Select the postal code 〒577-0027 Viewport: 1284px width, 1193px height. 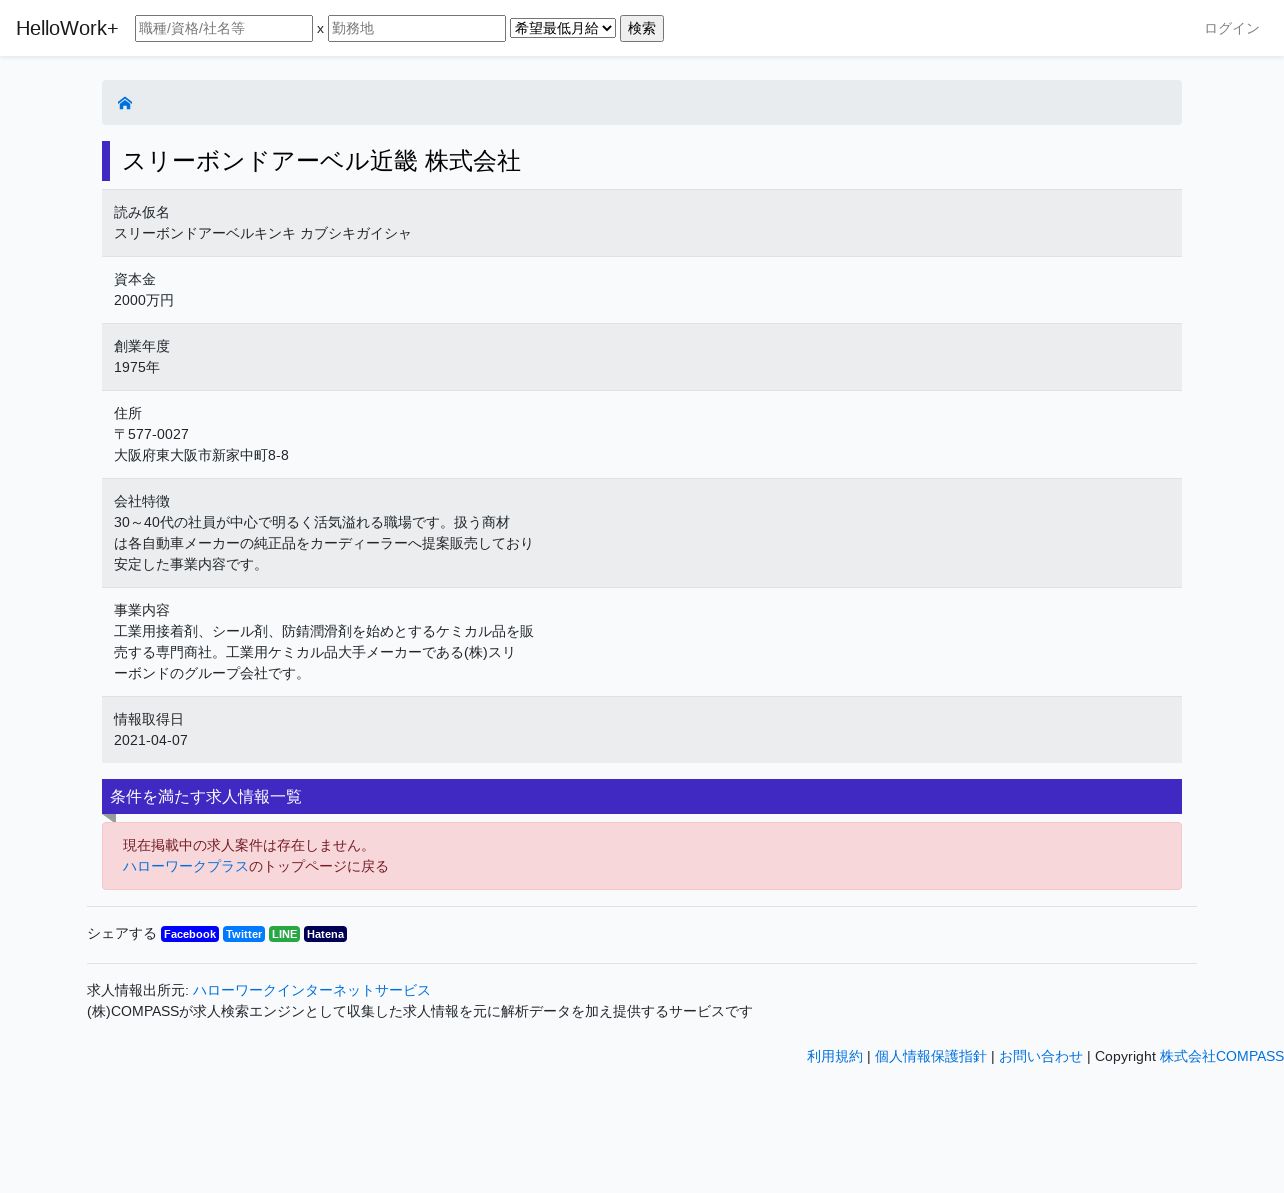click(151, 434)
